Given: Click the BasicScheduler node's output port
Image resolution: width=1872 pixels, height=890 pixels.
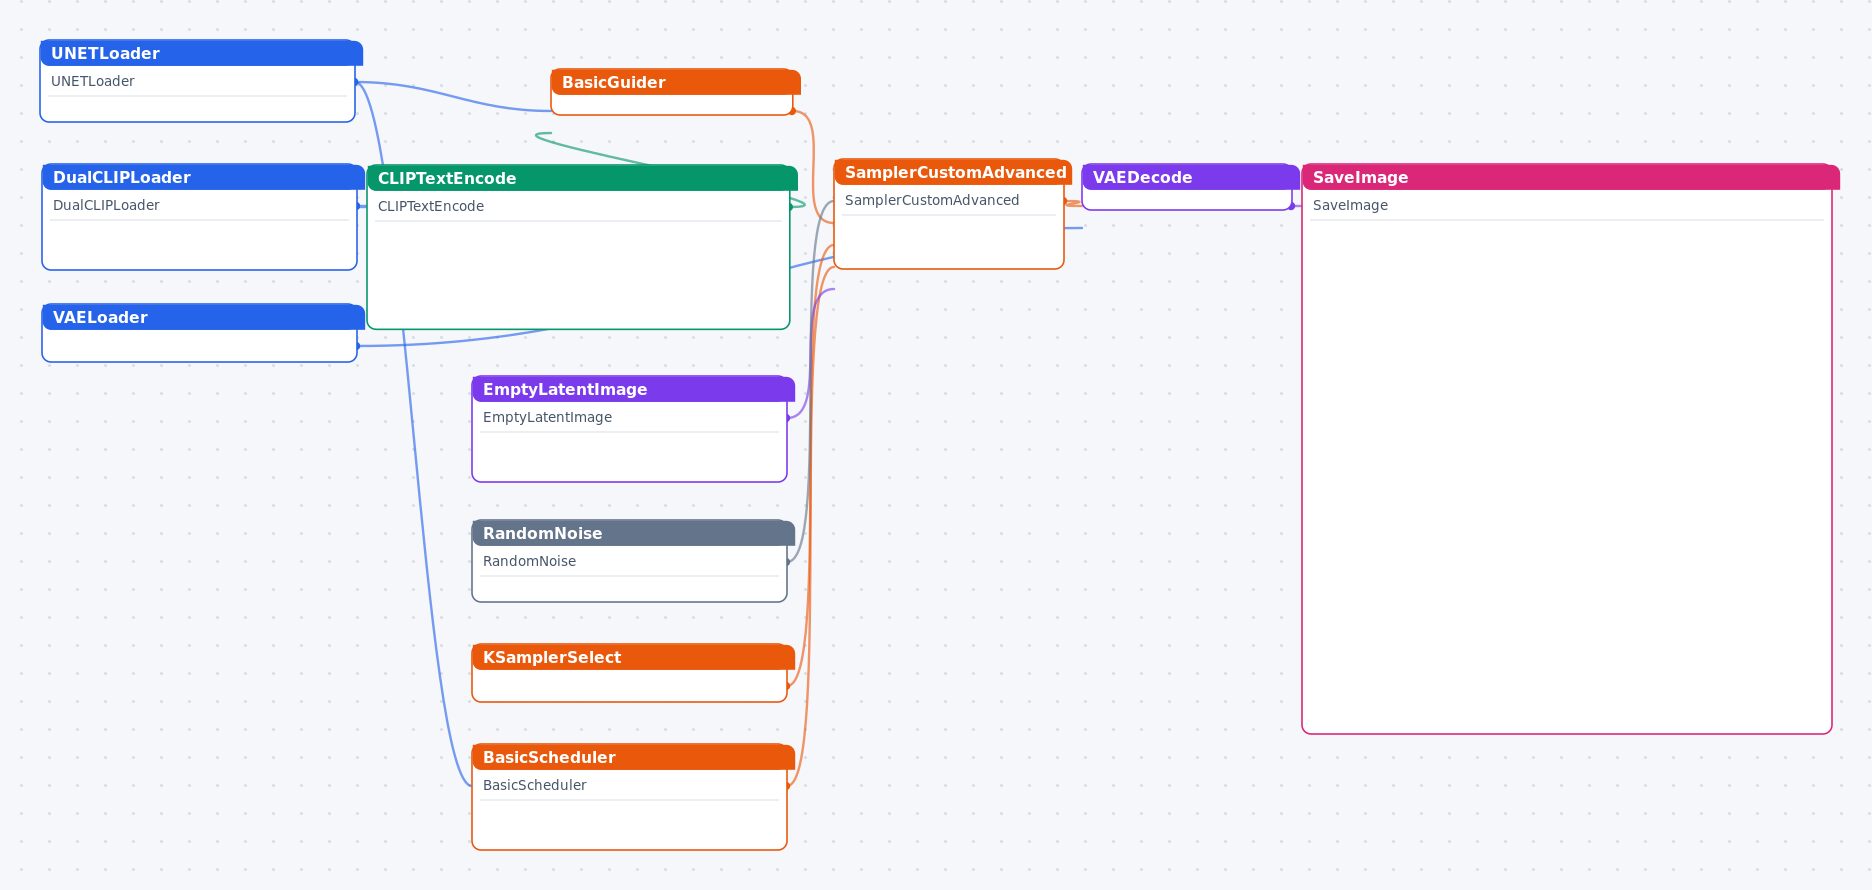Looking at the screenshot, I should coord(788,786).
